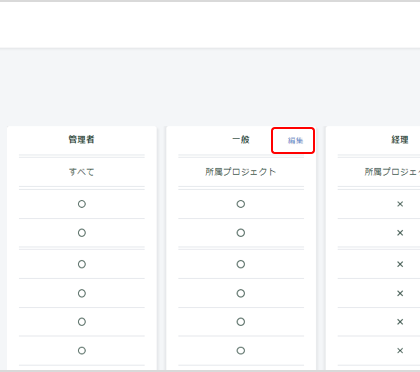Viewport: 420px width, 372px height.
Task: Click the すべて cell under 管理者
Action: point(82,172)
